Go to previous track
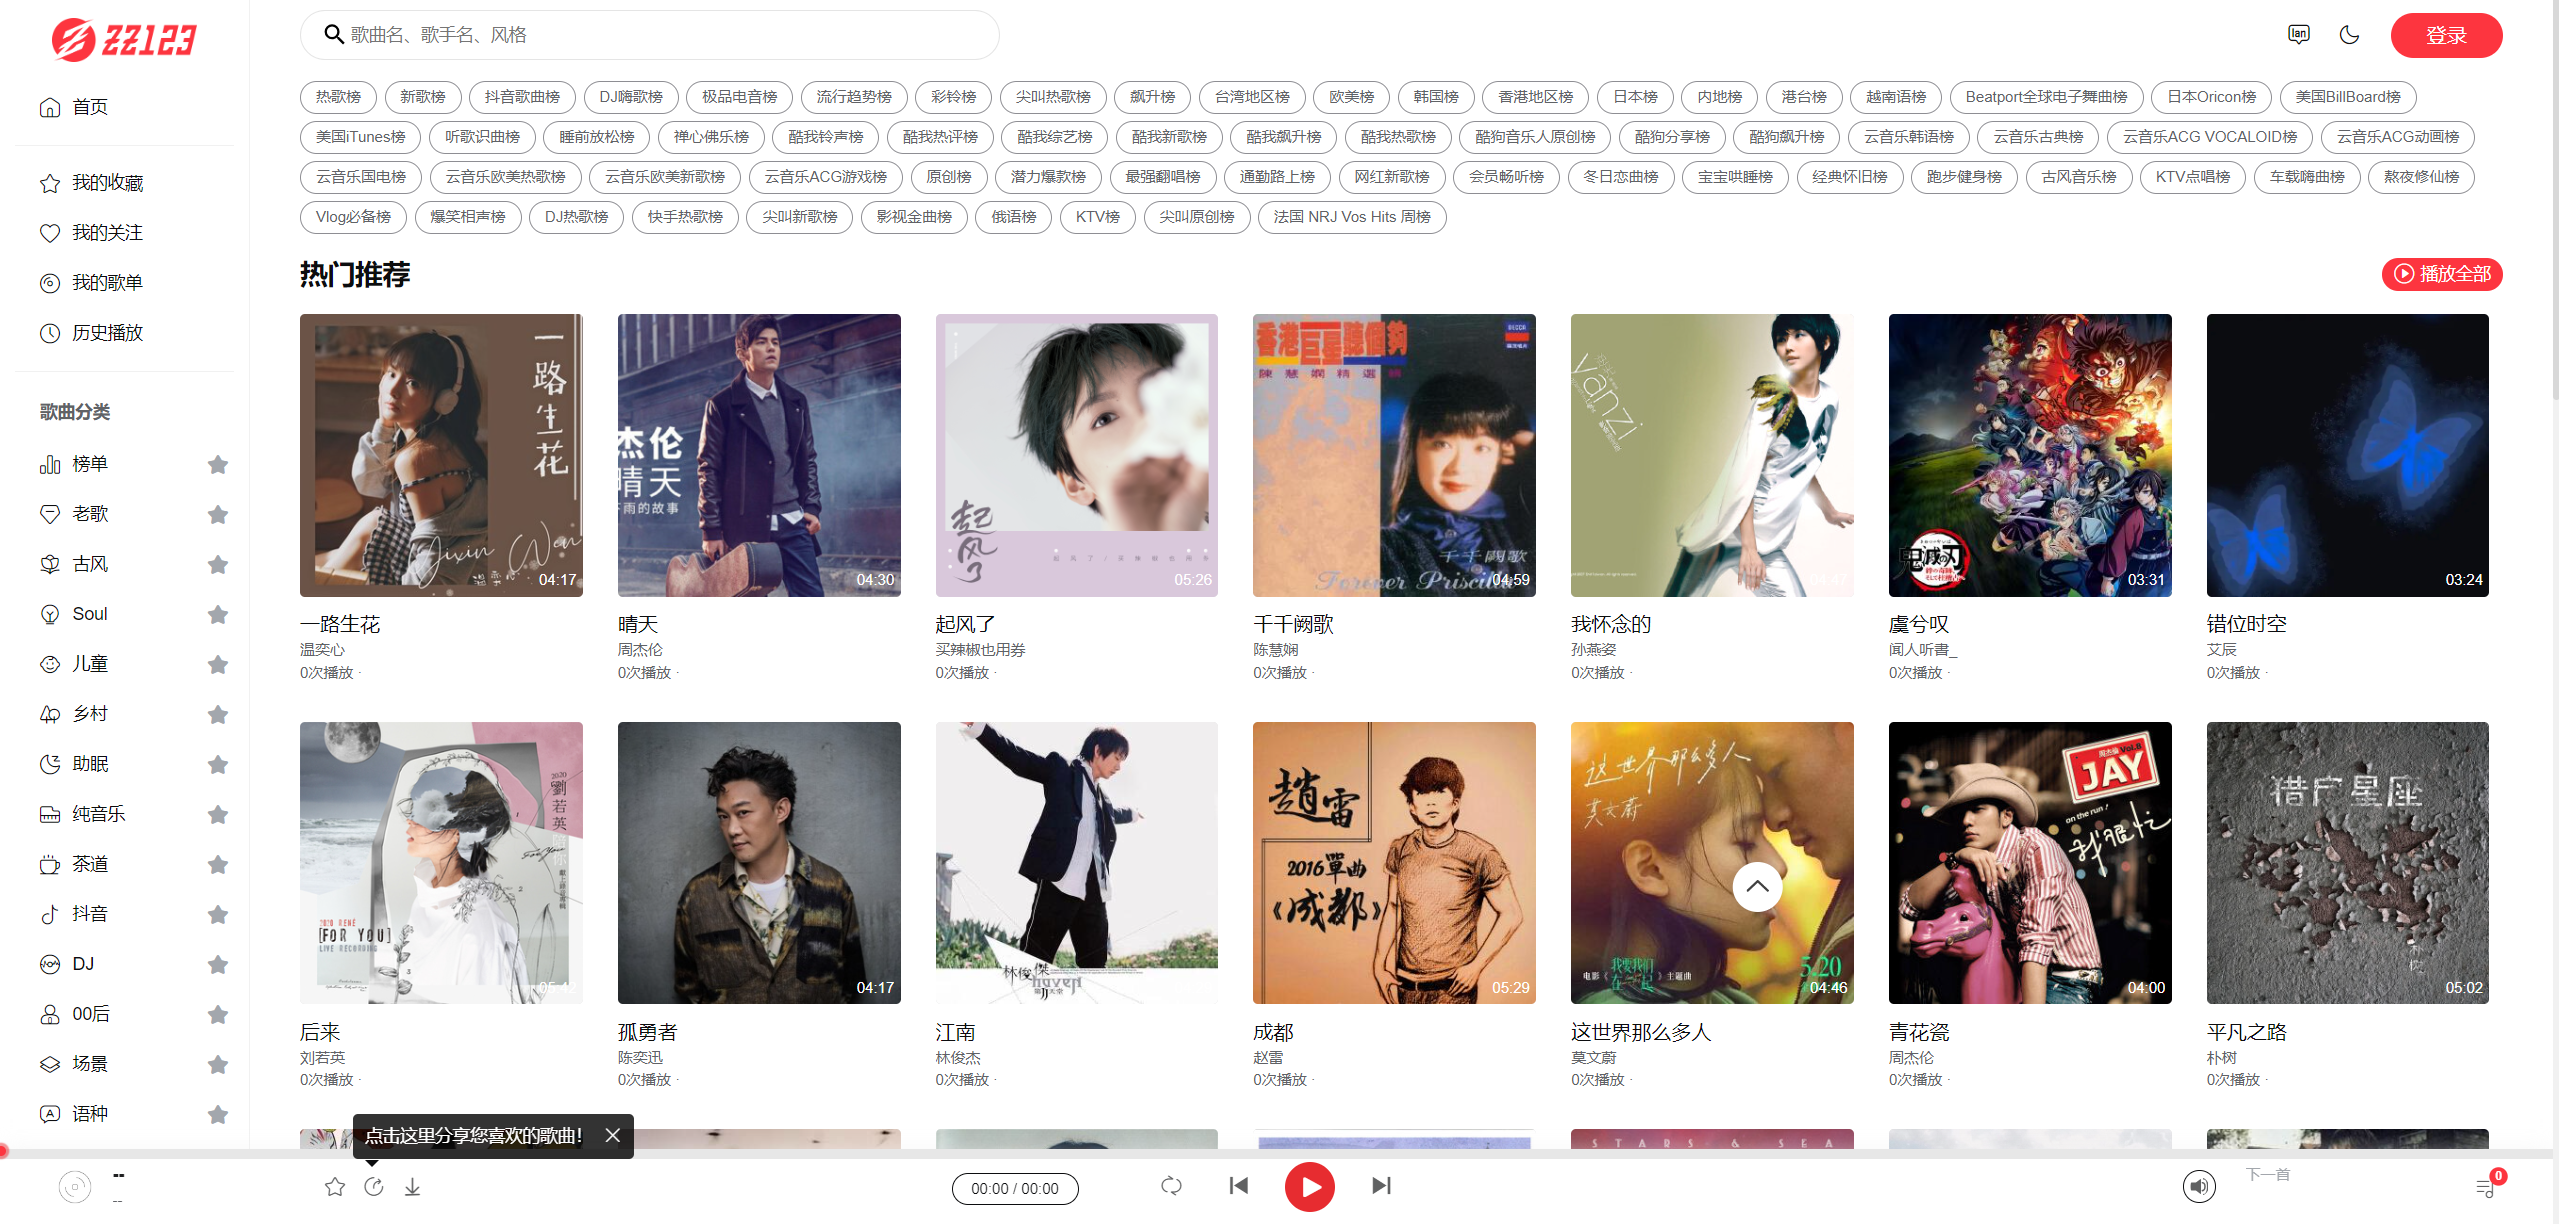 1238,1186
